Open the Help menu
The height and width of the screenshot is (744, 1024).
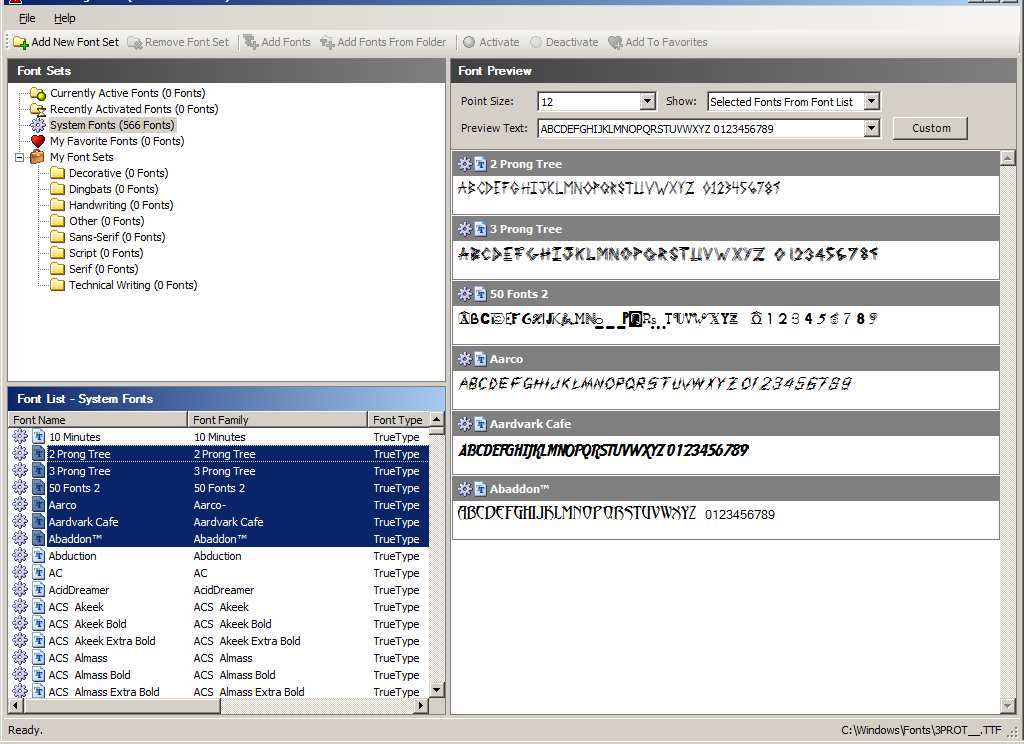(65, 18)
